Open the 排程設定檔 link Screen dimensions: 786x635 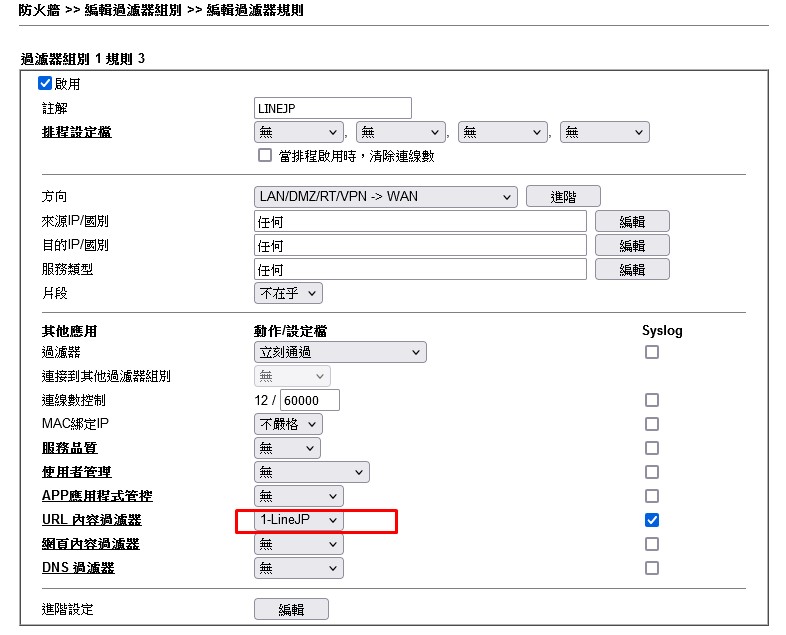70,132
